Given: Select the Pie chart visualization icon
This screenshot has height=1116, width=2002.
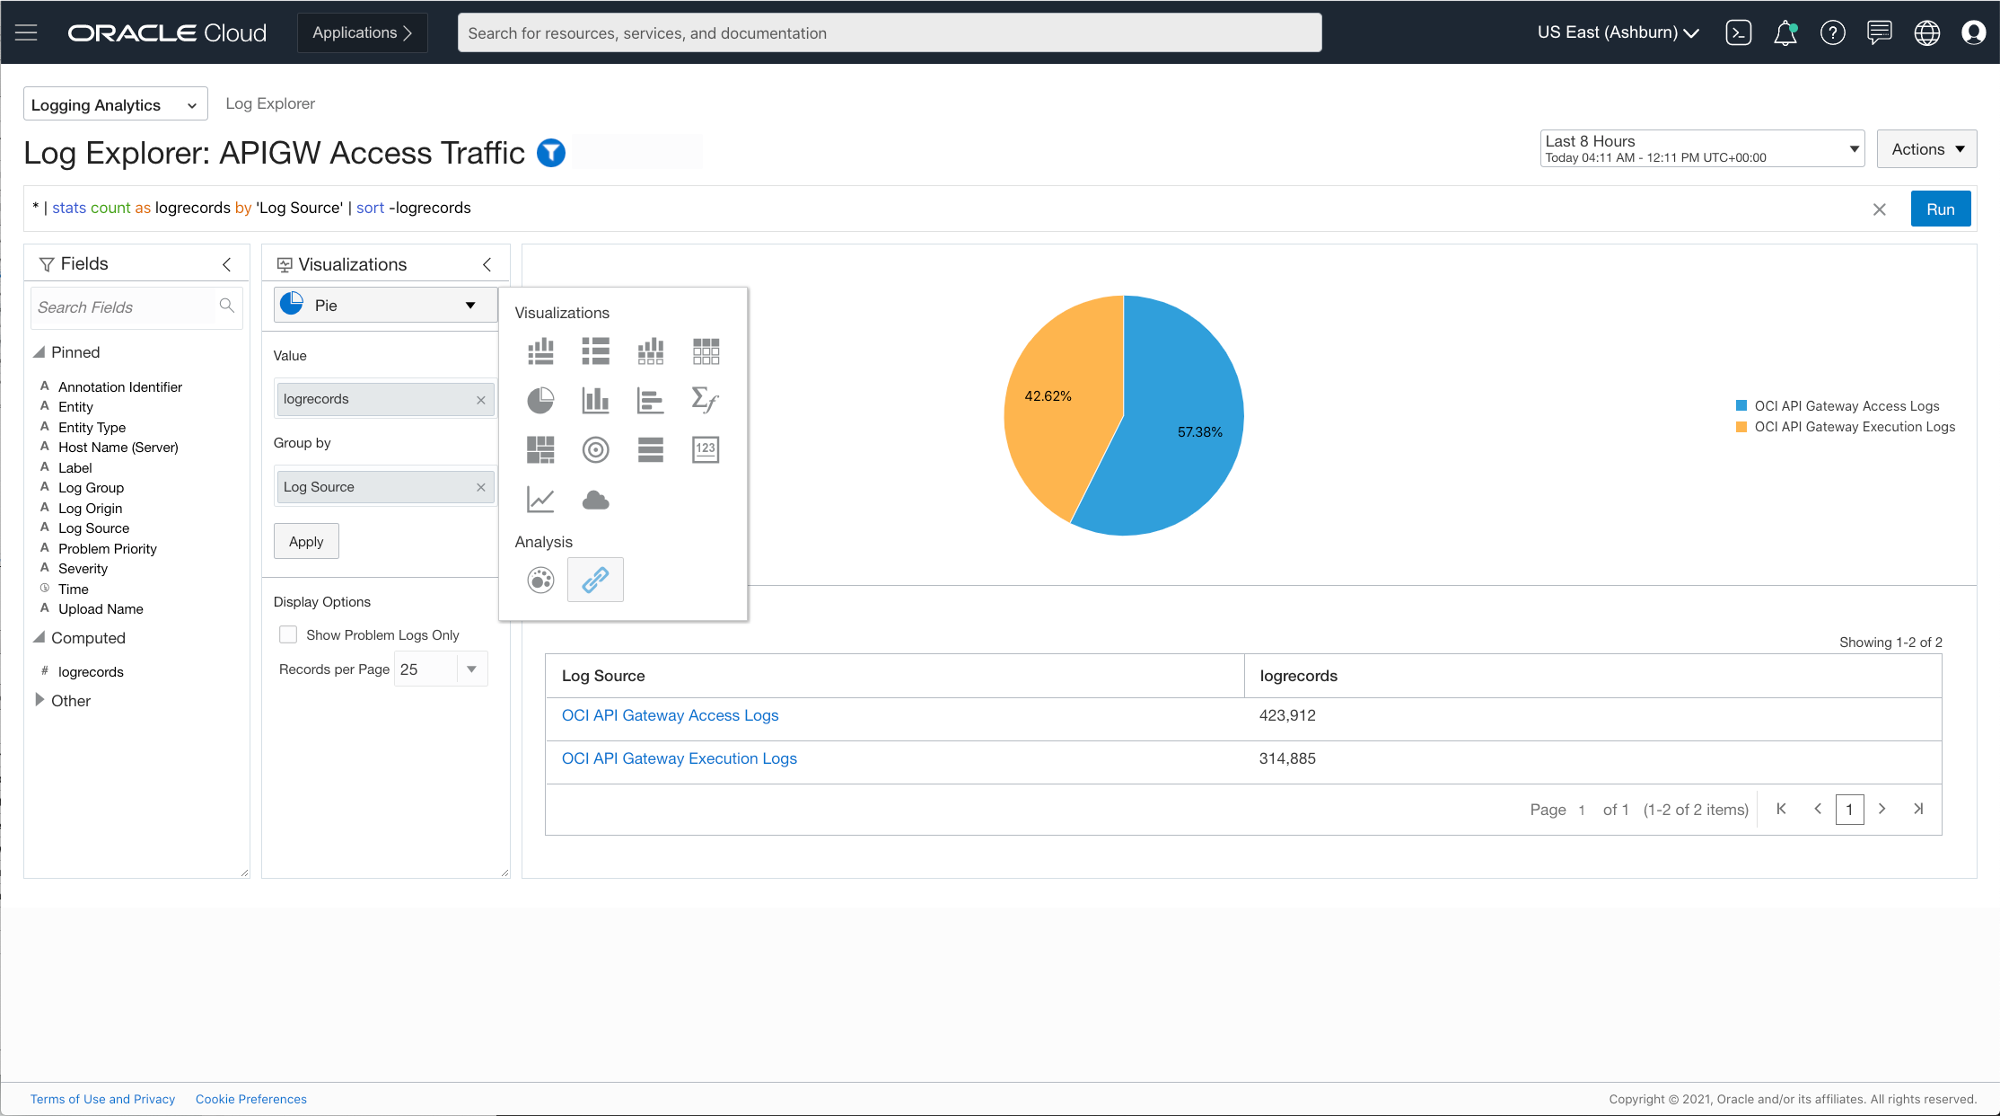Looking at the screenshot, I should coord(540,400).
